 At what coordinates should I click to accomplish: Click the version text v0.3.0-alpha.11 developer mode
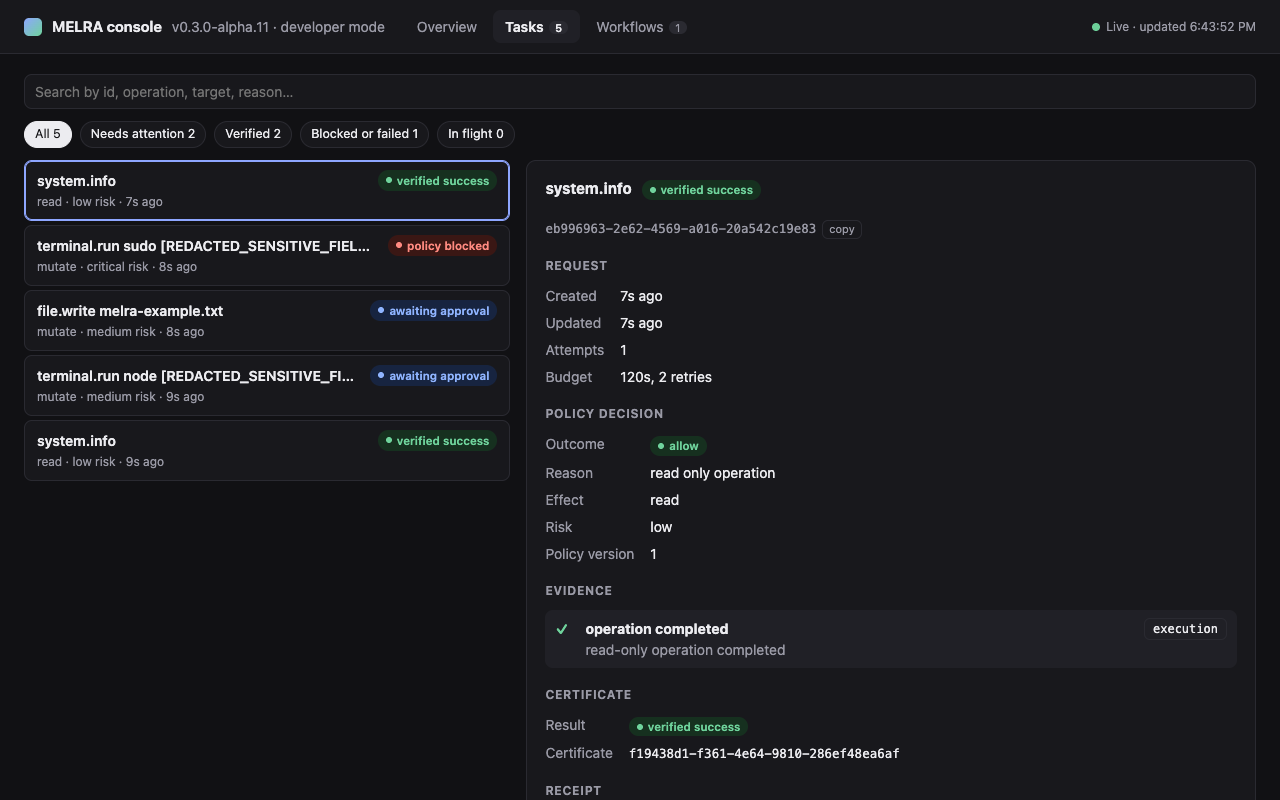click(278, 27)
